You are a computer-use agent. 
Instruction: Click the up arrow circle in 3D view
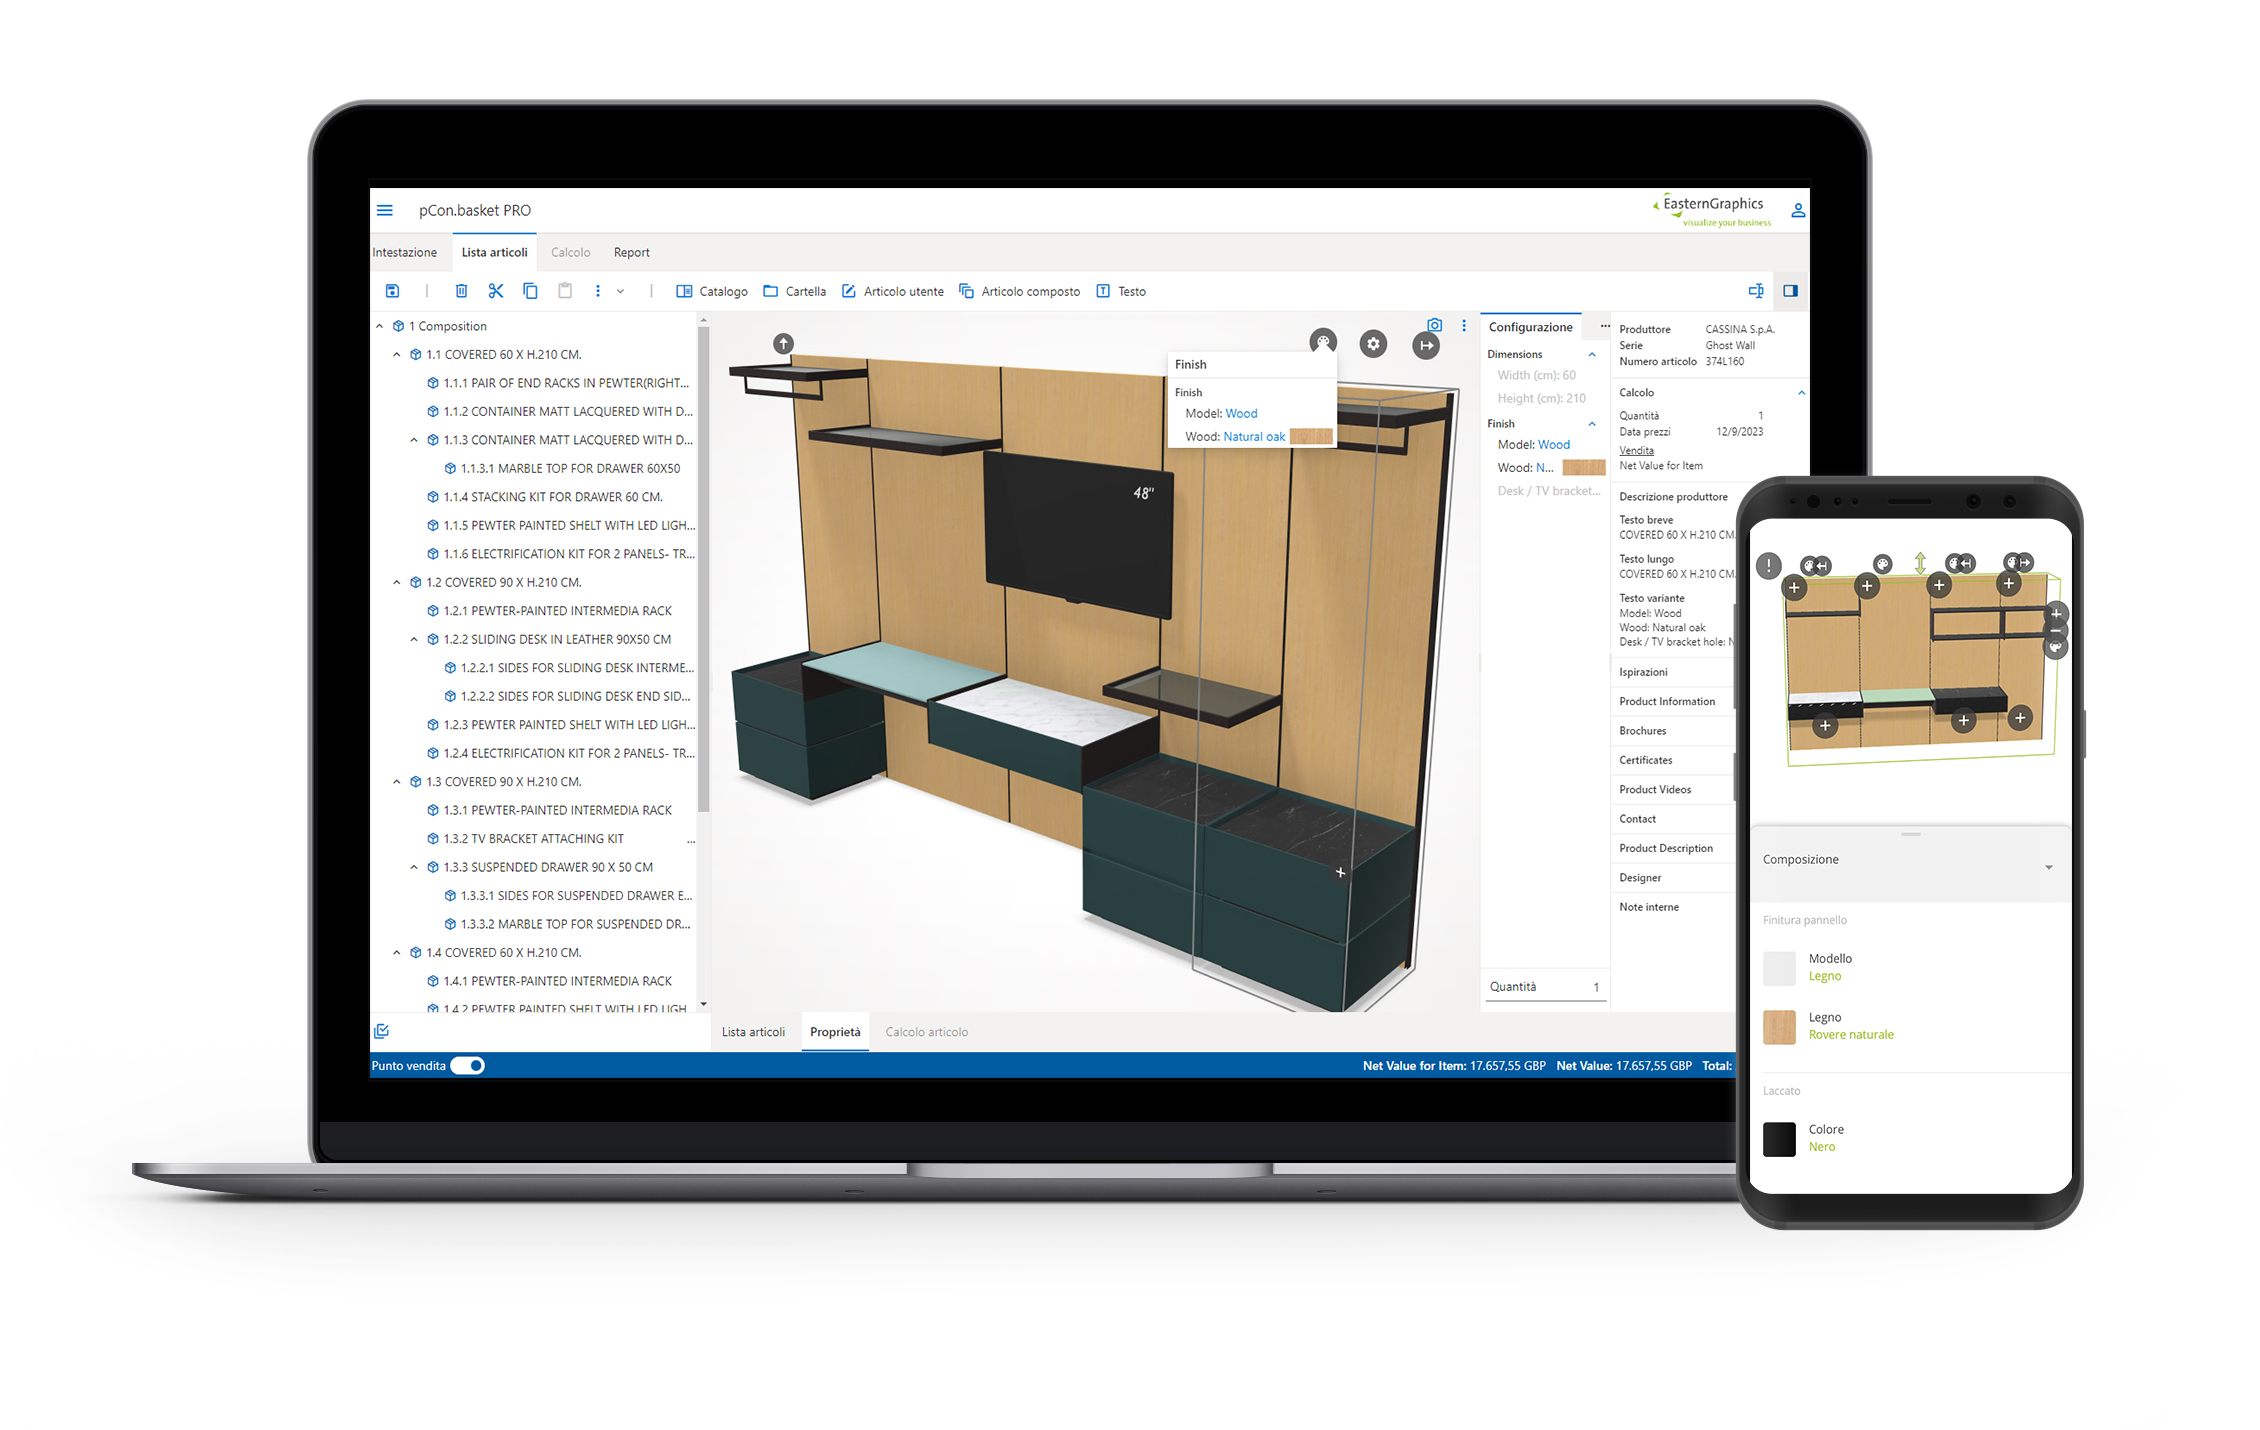783,343
